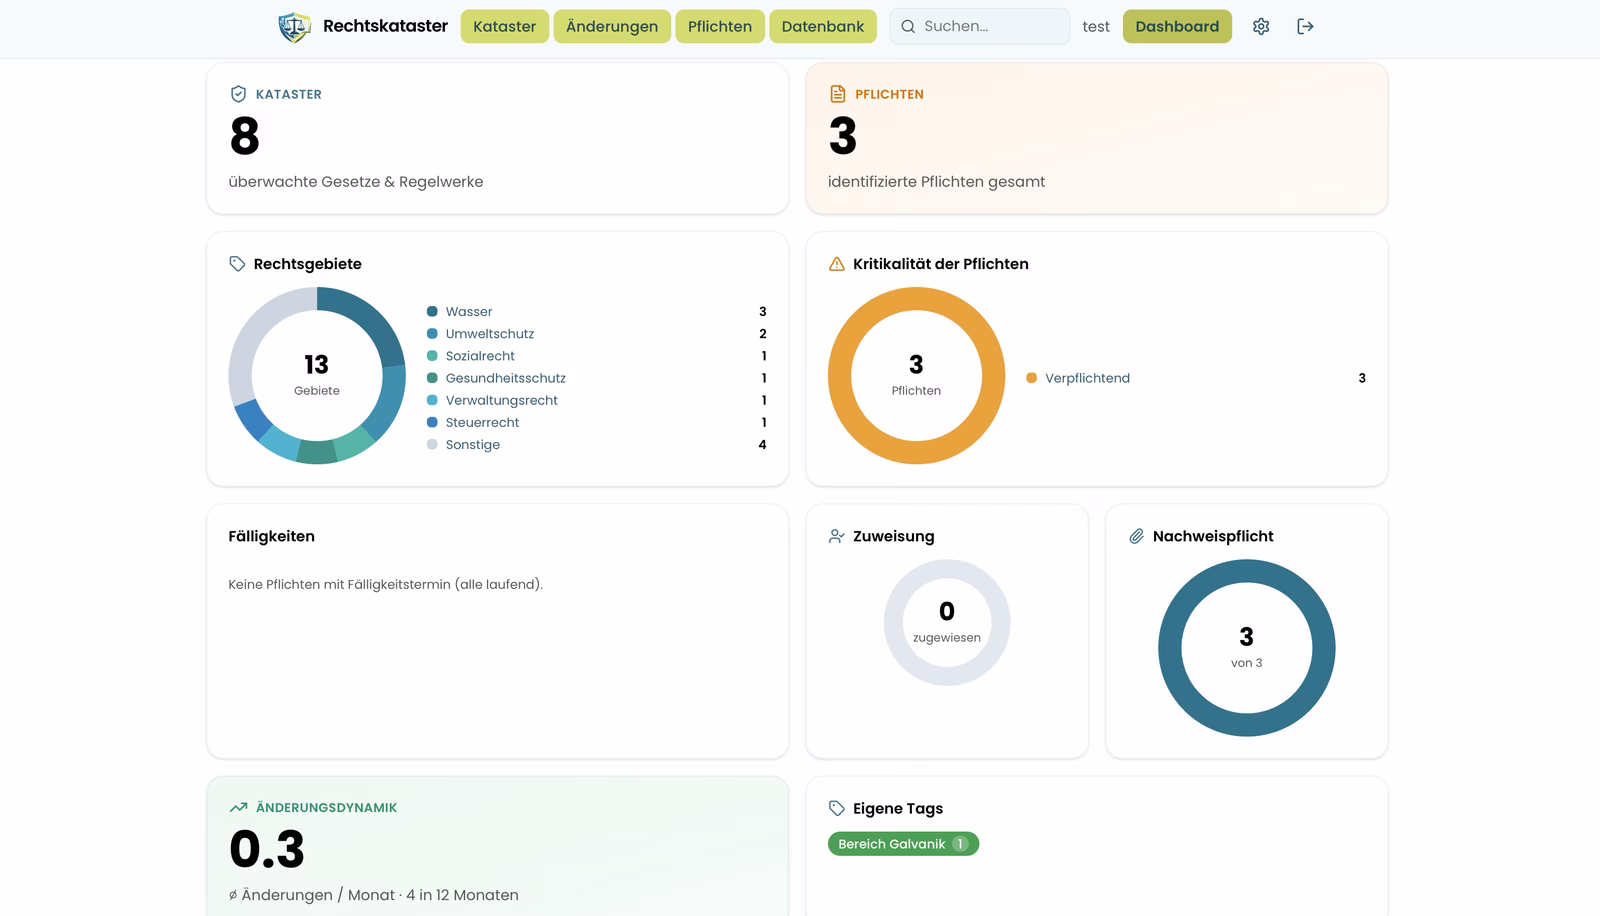Open the Kataster tab
Screen dimensions: 1600x916
(505, 27)
